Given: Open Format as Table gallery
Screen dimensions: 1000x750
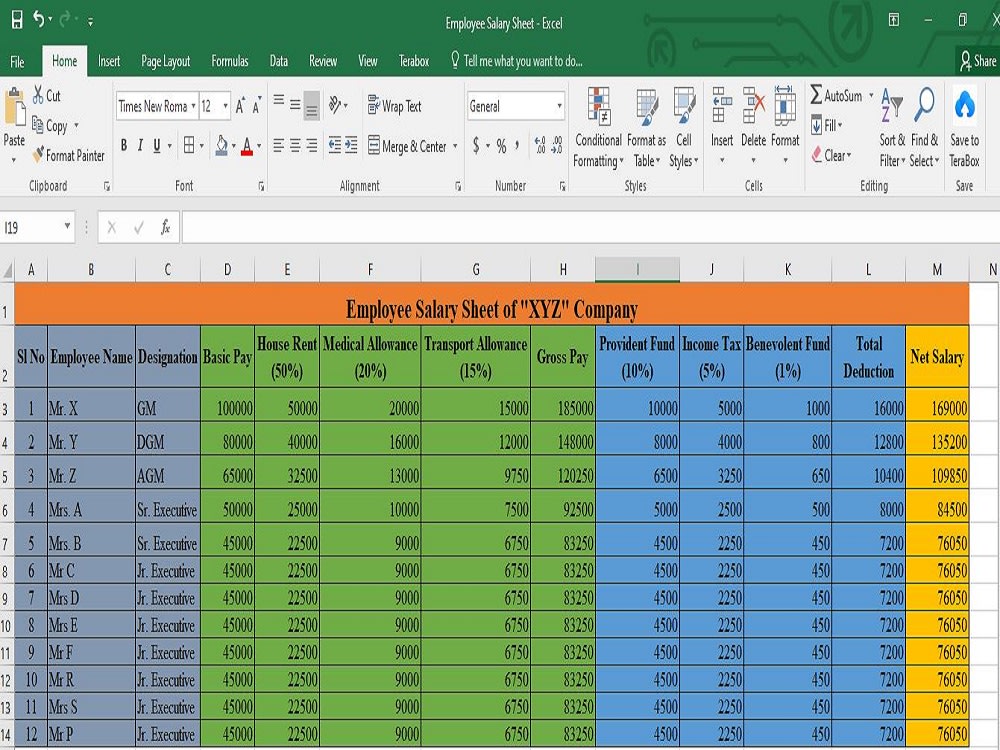Looking at the screenshot, I should [x=647, y=128].
